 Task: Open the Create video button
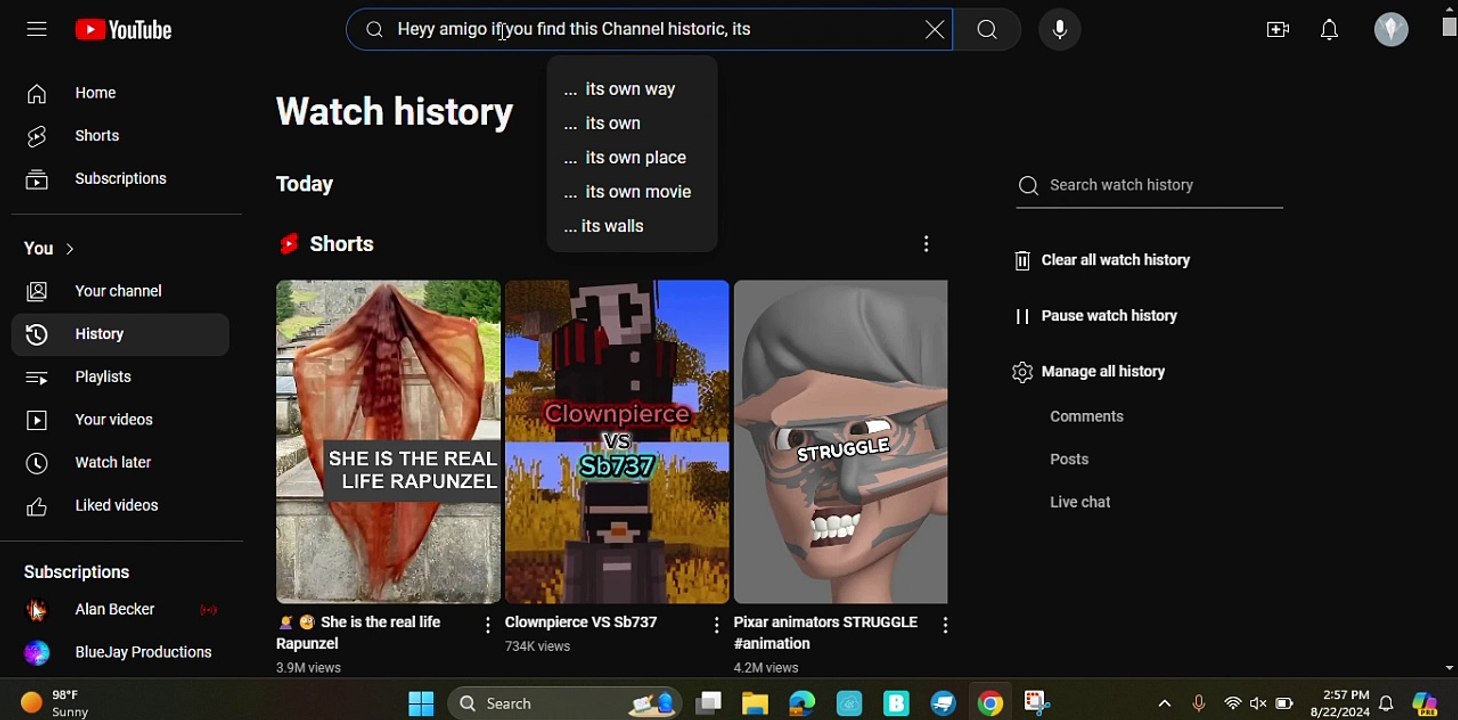1278,30
